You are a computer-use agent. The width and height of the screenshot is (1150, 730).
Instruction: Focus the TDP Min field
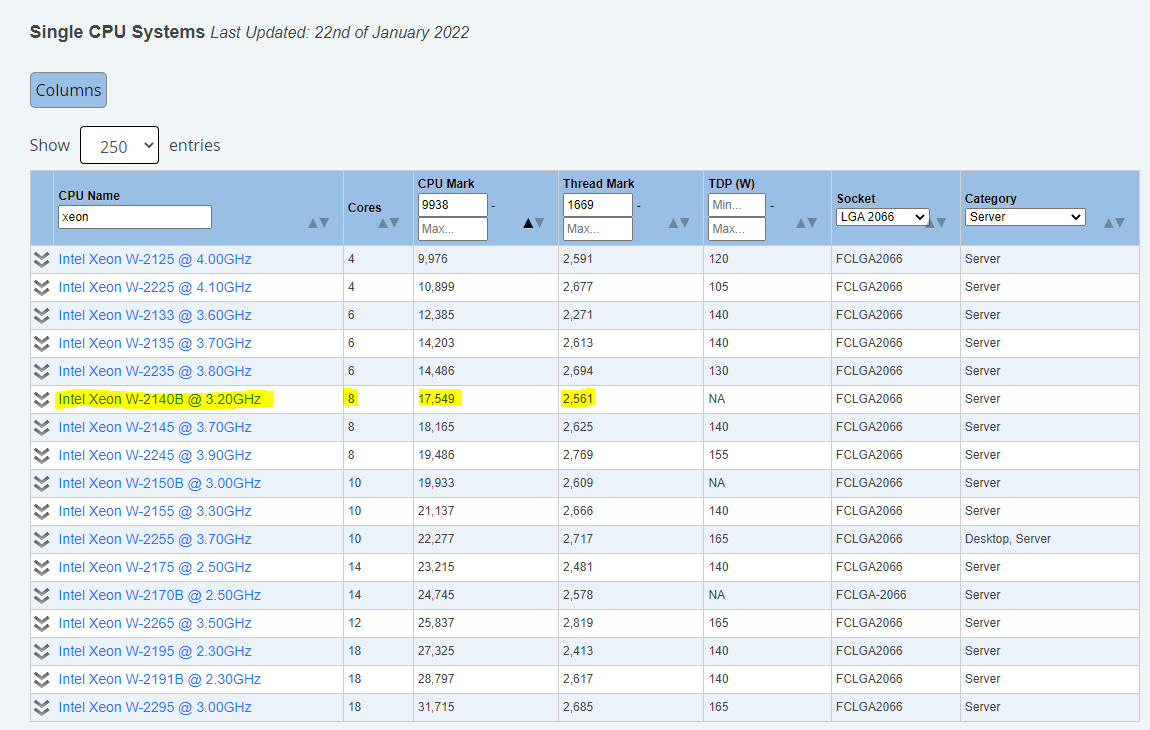coord(737,205)
